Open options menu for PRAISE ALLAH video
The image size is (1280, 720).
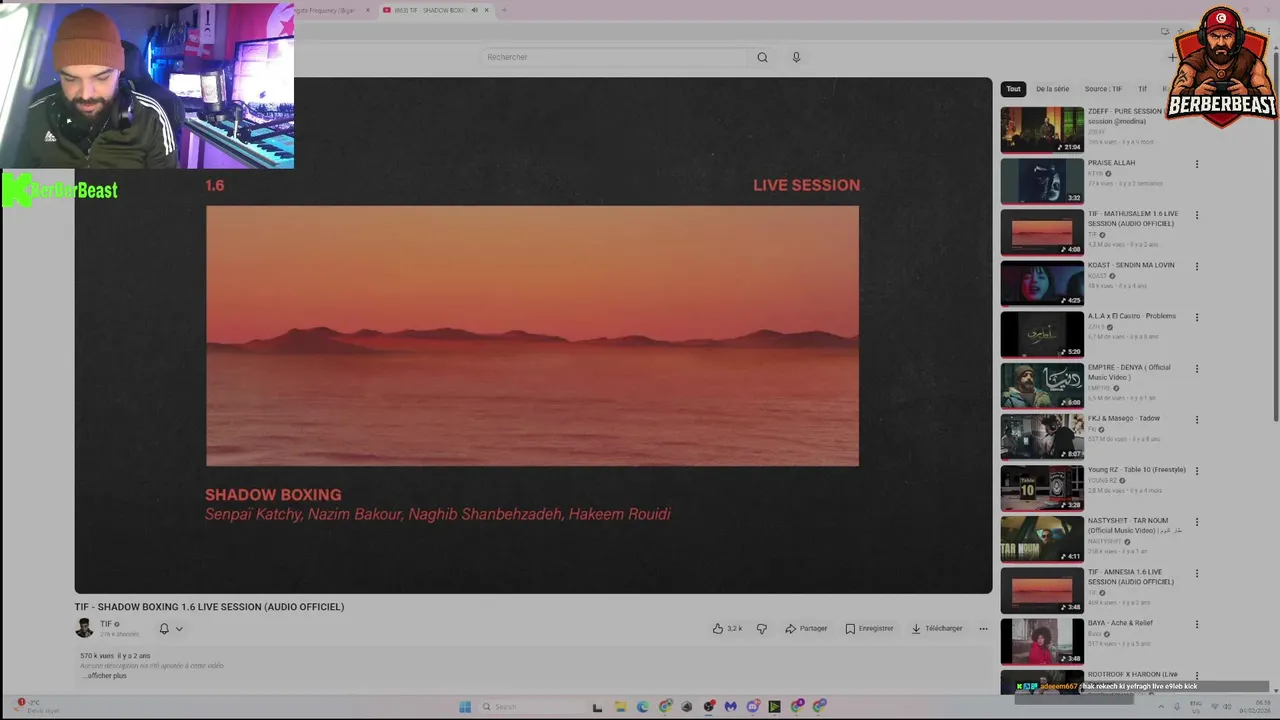pyautogui.click(x=1196, y=164)
